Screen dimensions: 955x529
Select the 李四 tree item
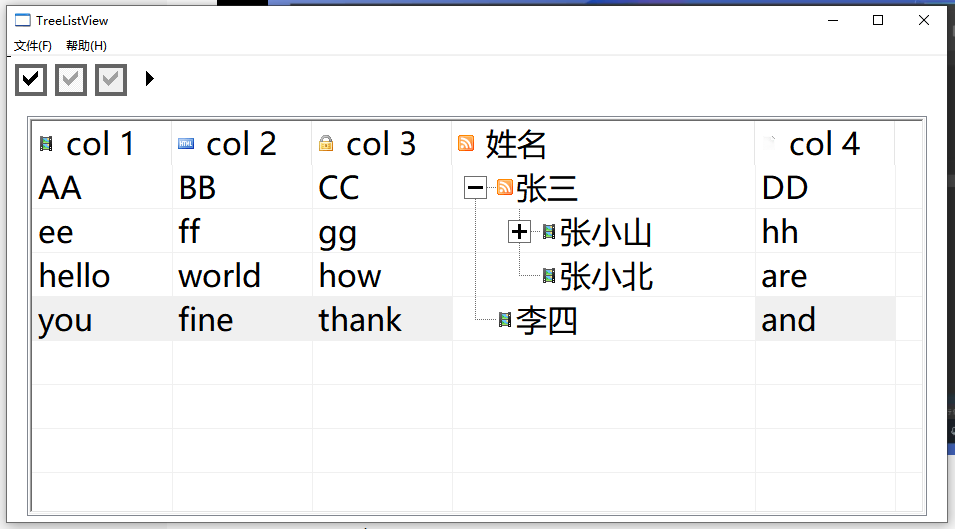click(546, 320)
